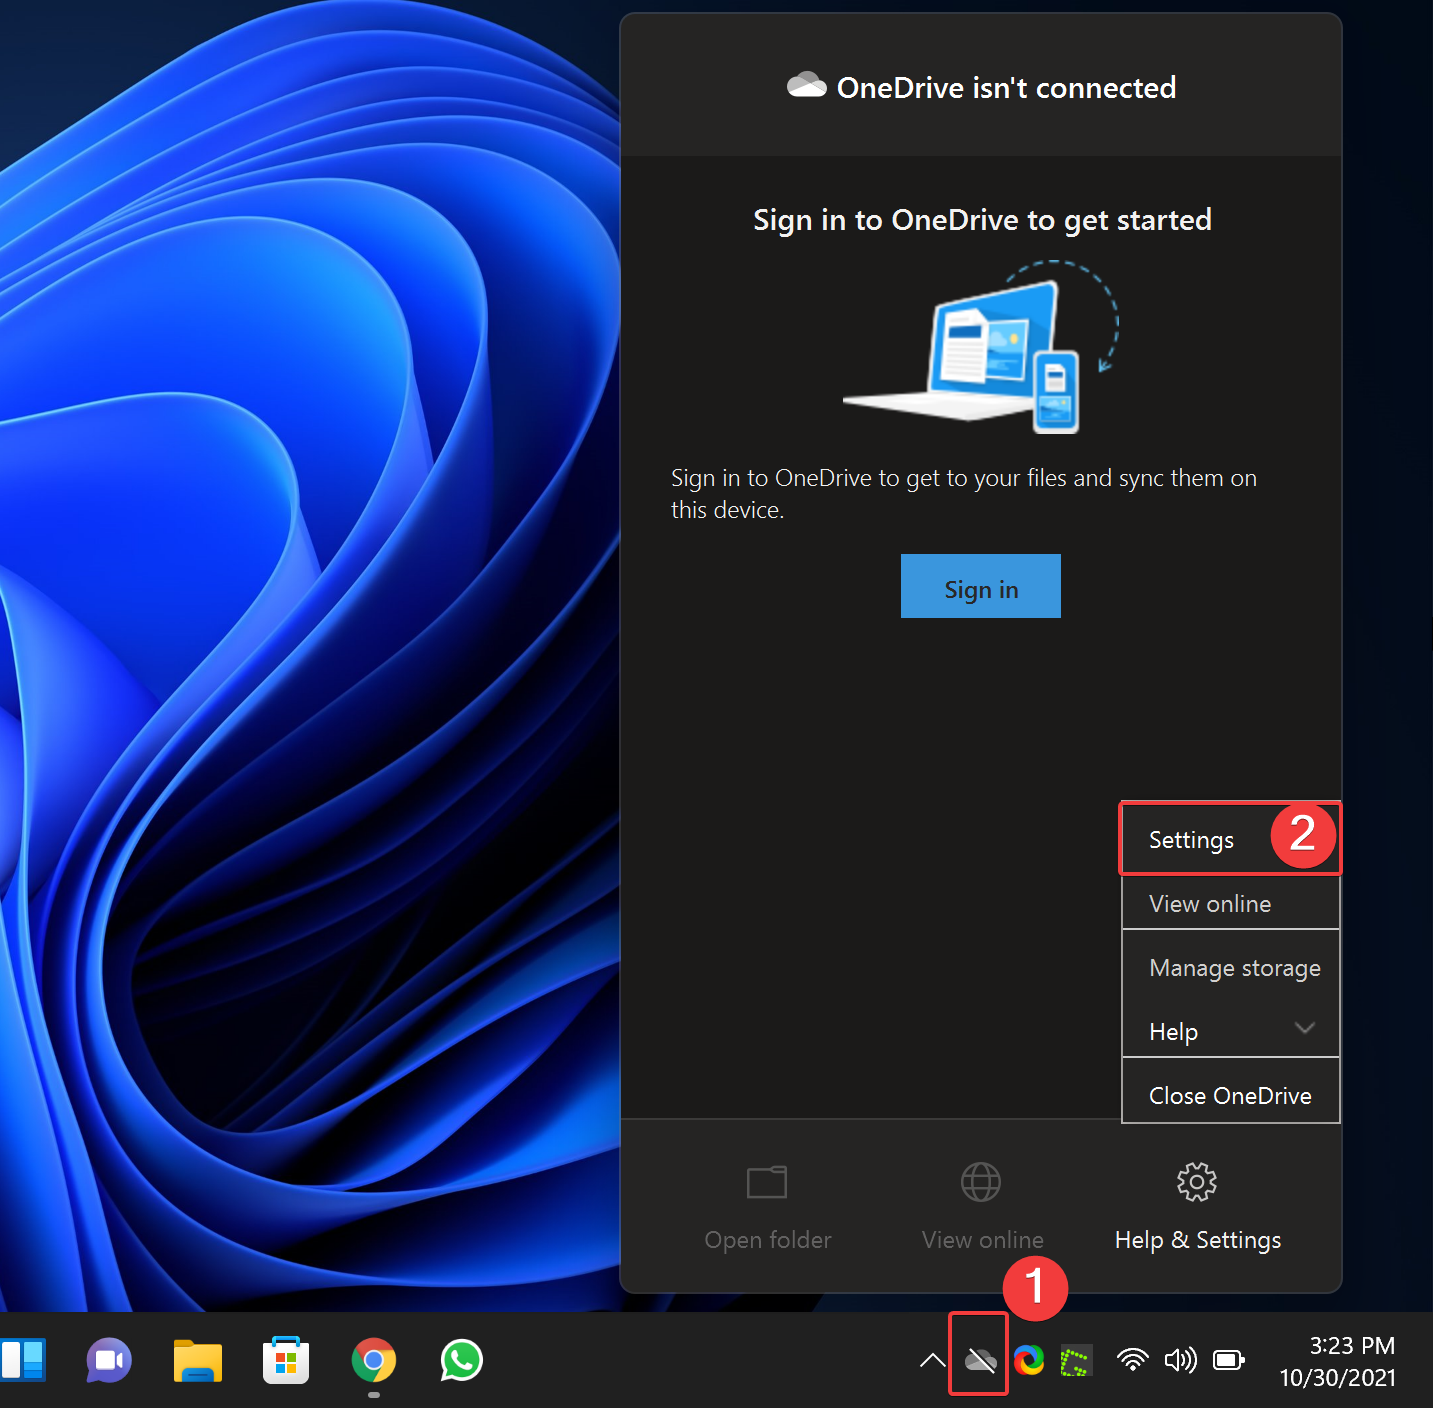Click the 'Sign in to OneDrive to get to your files' text
This screenshot has height=1408, width=1433.
pos(964,493)
